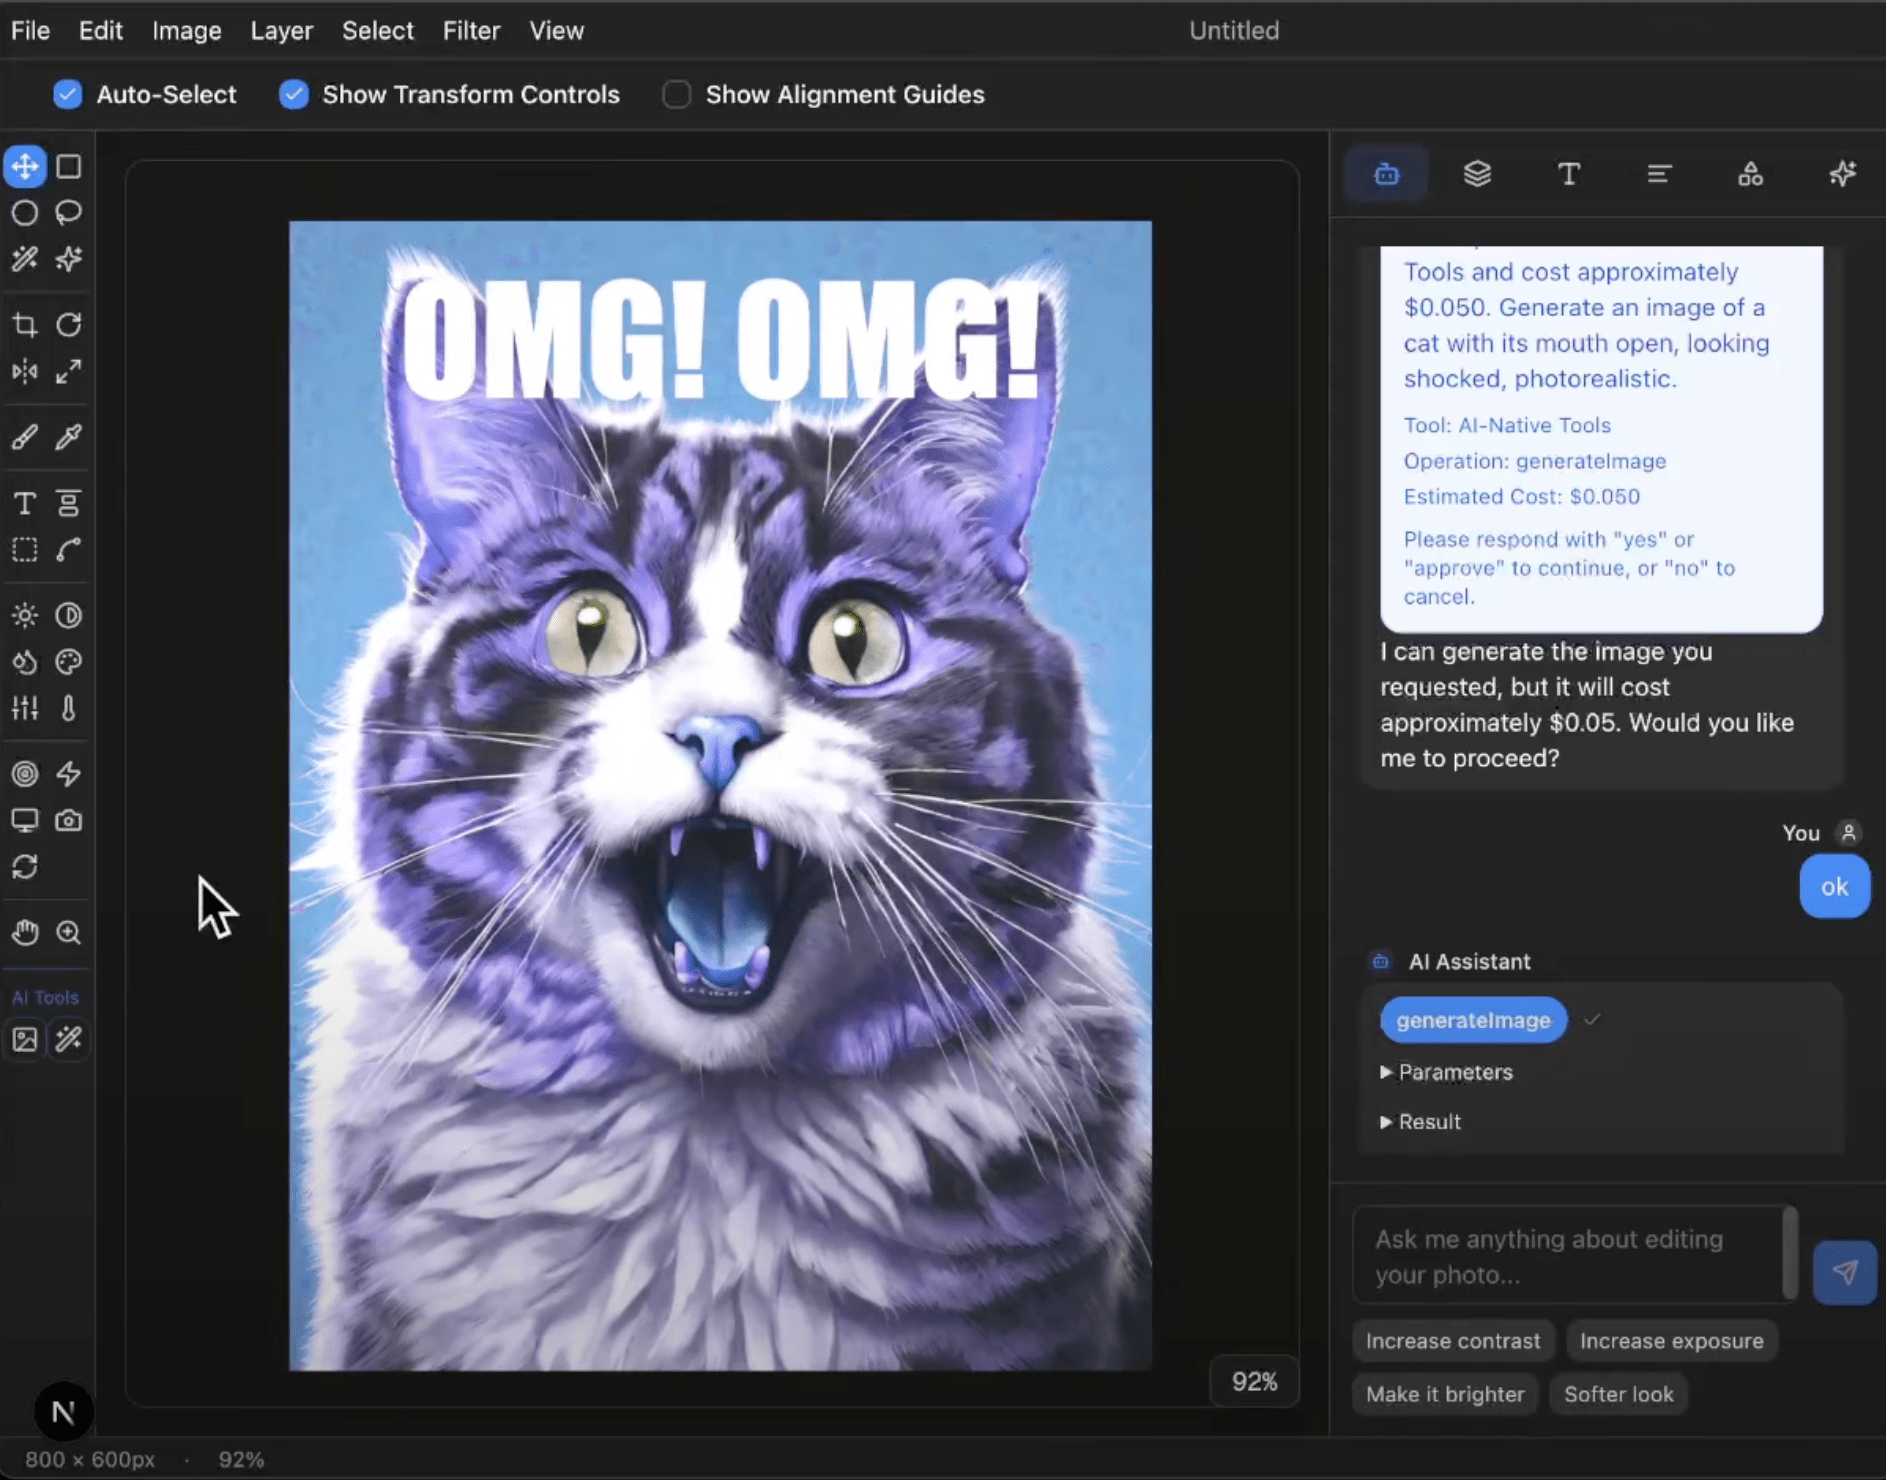
Task: Click the Softer look suggestion
Action: coord(1618,1394)
